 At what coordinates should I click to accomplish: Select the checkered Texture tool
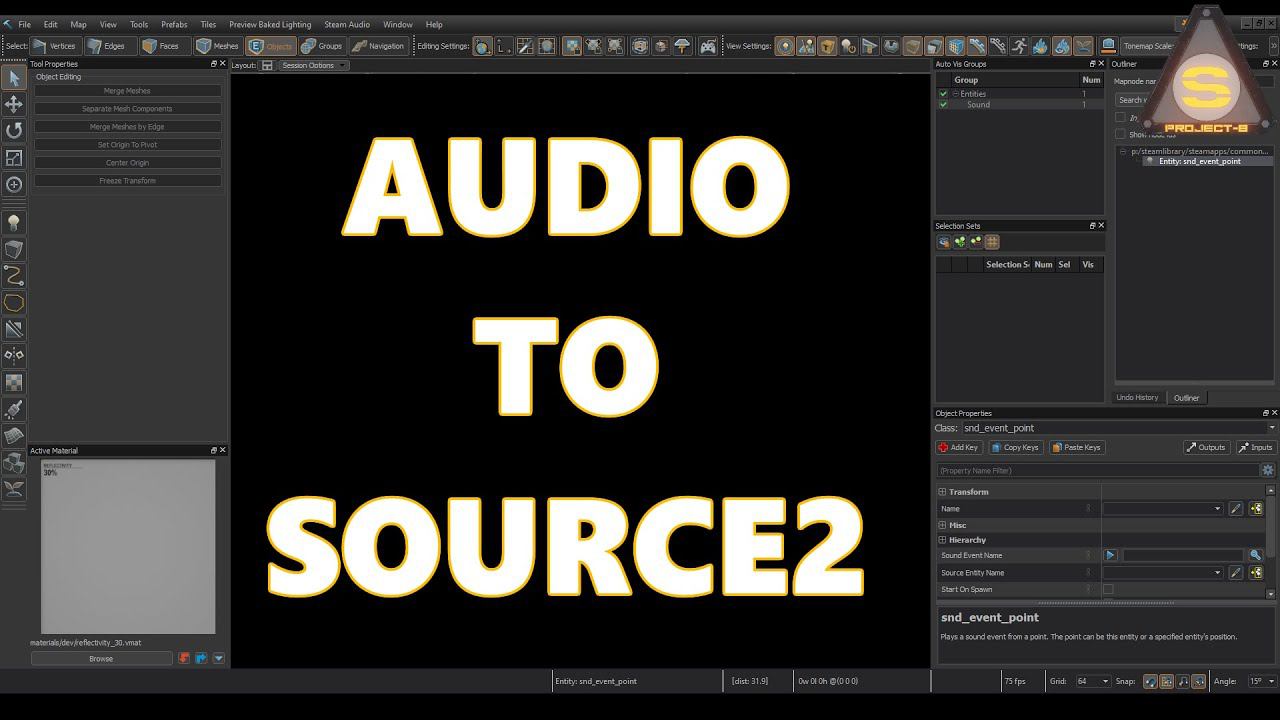pos(14,382)
